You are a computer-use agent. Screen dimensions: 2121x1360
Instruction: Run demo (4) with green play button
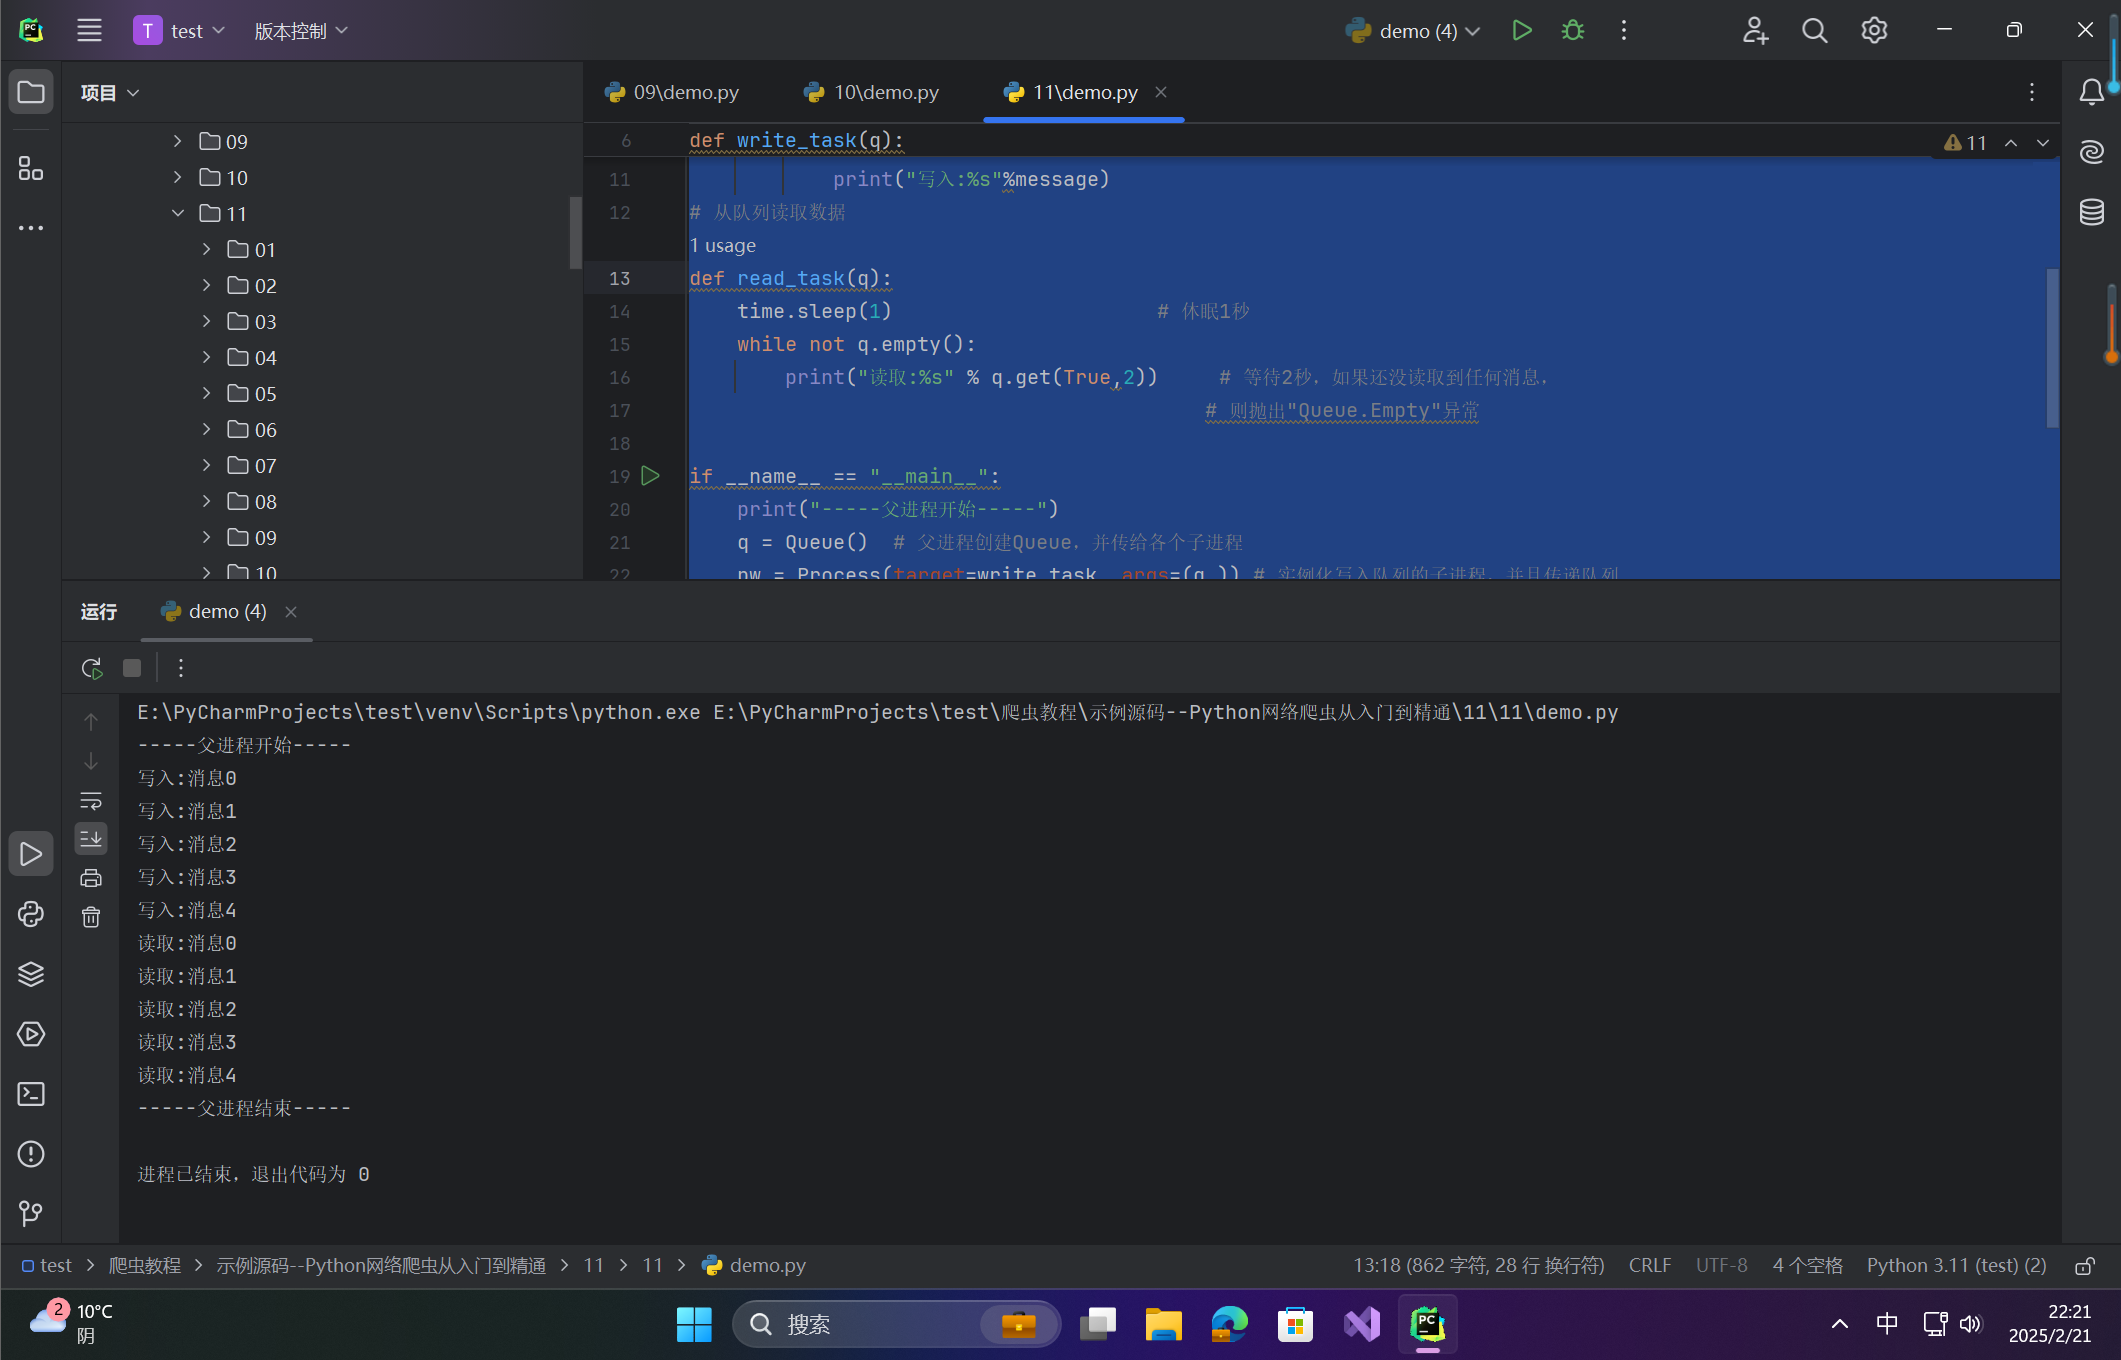1521,31
